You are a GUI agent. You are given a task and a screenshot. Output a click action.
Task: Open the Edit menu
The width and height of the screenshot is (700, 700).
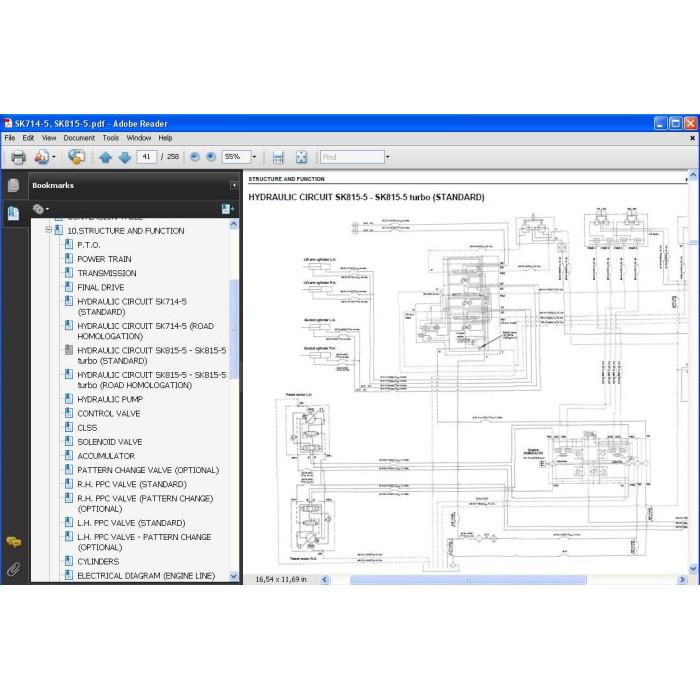(28, 138)
